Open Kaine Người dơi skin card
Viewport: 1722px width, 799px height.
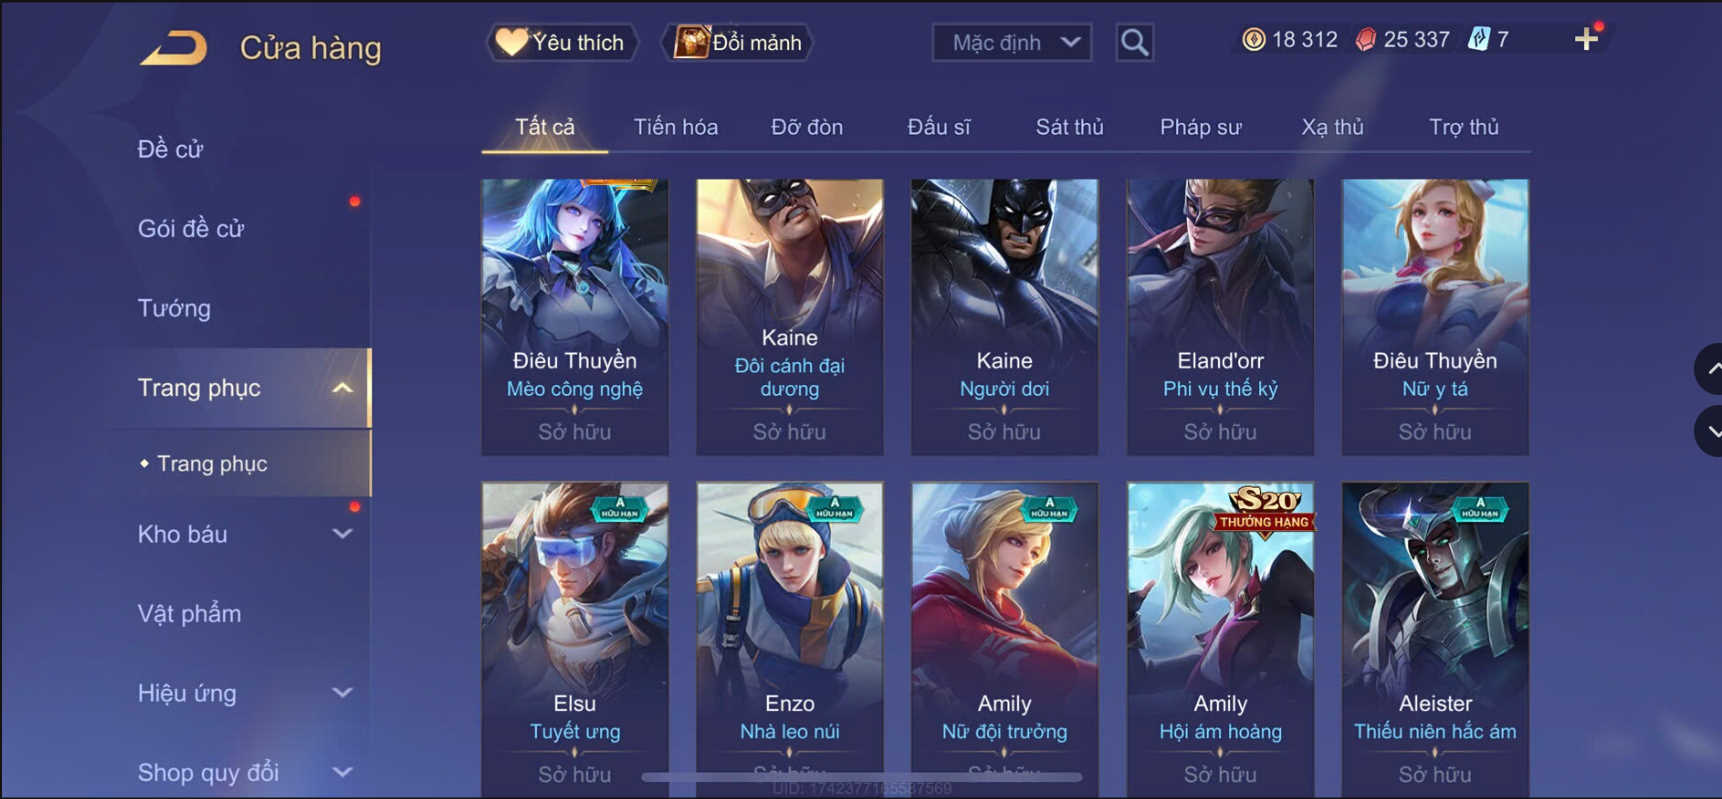point(1004,317)
